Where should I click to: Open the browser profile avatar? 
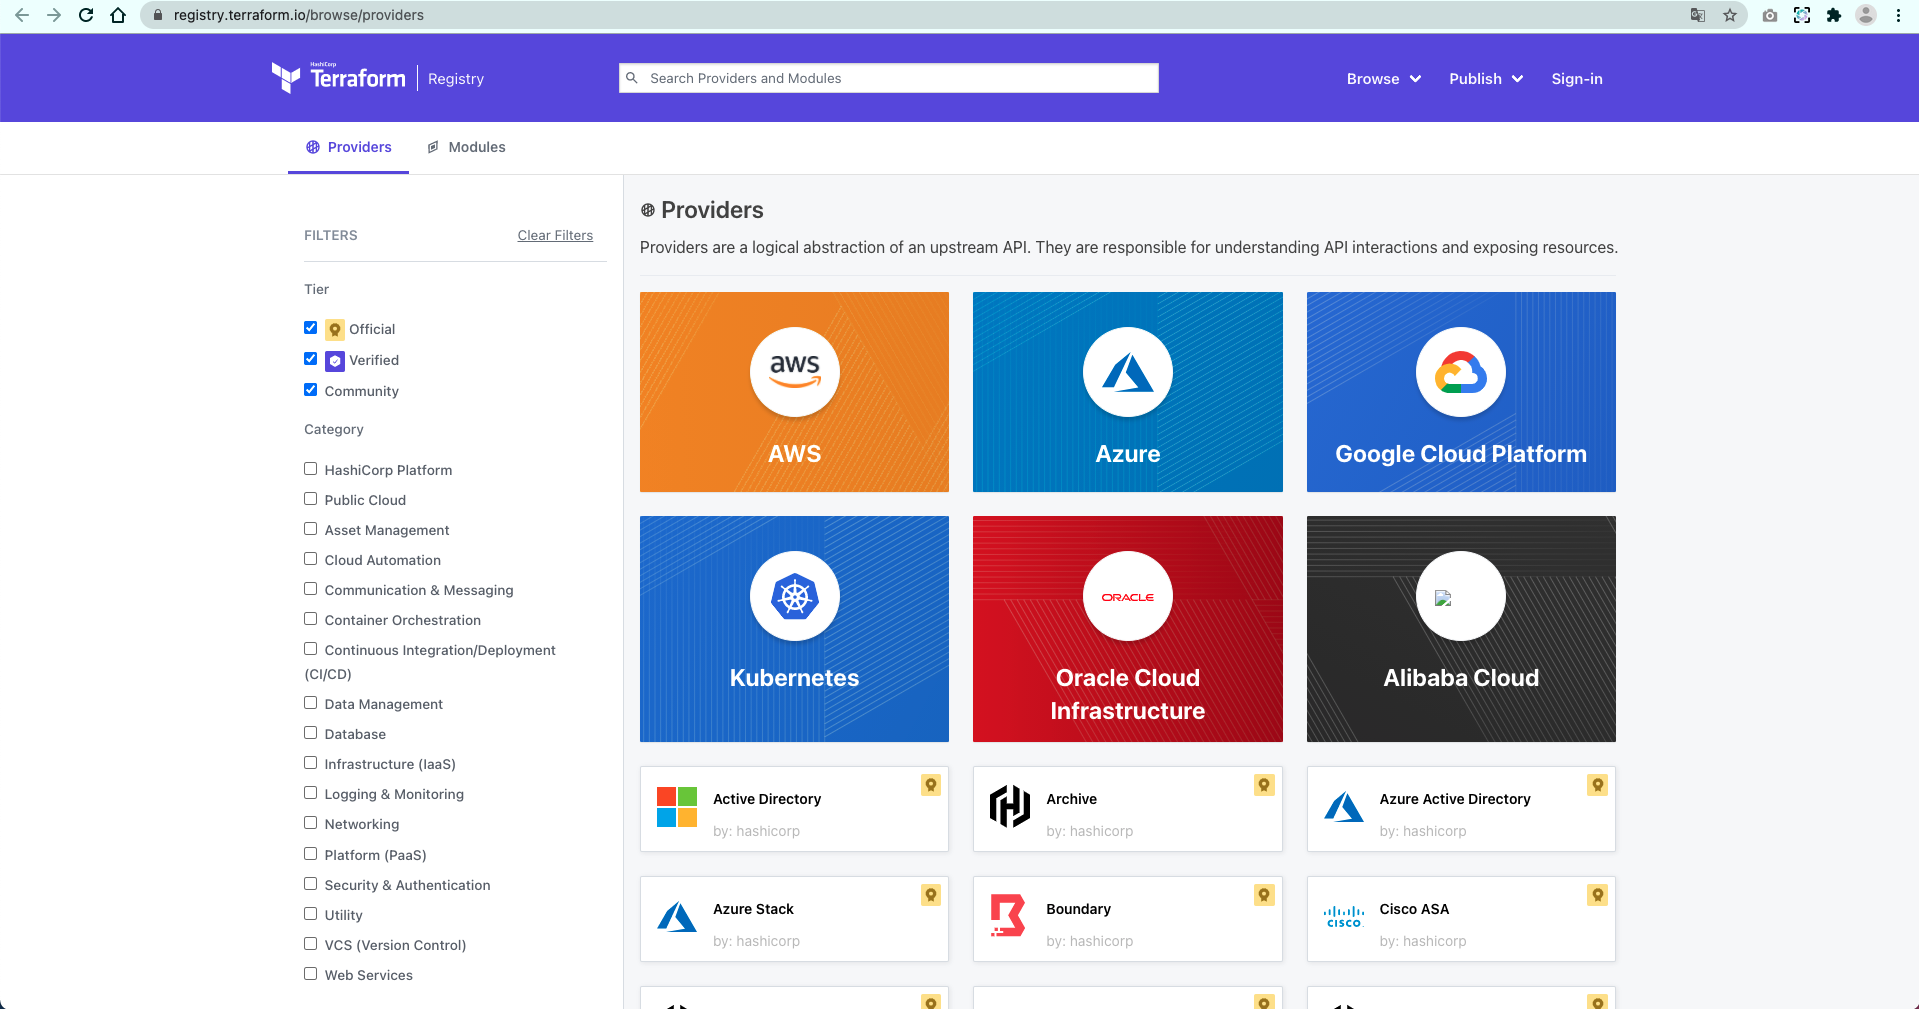pyautogui.click(x=1866, y=15)
